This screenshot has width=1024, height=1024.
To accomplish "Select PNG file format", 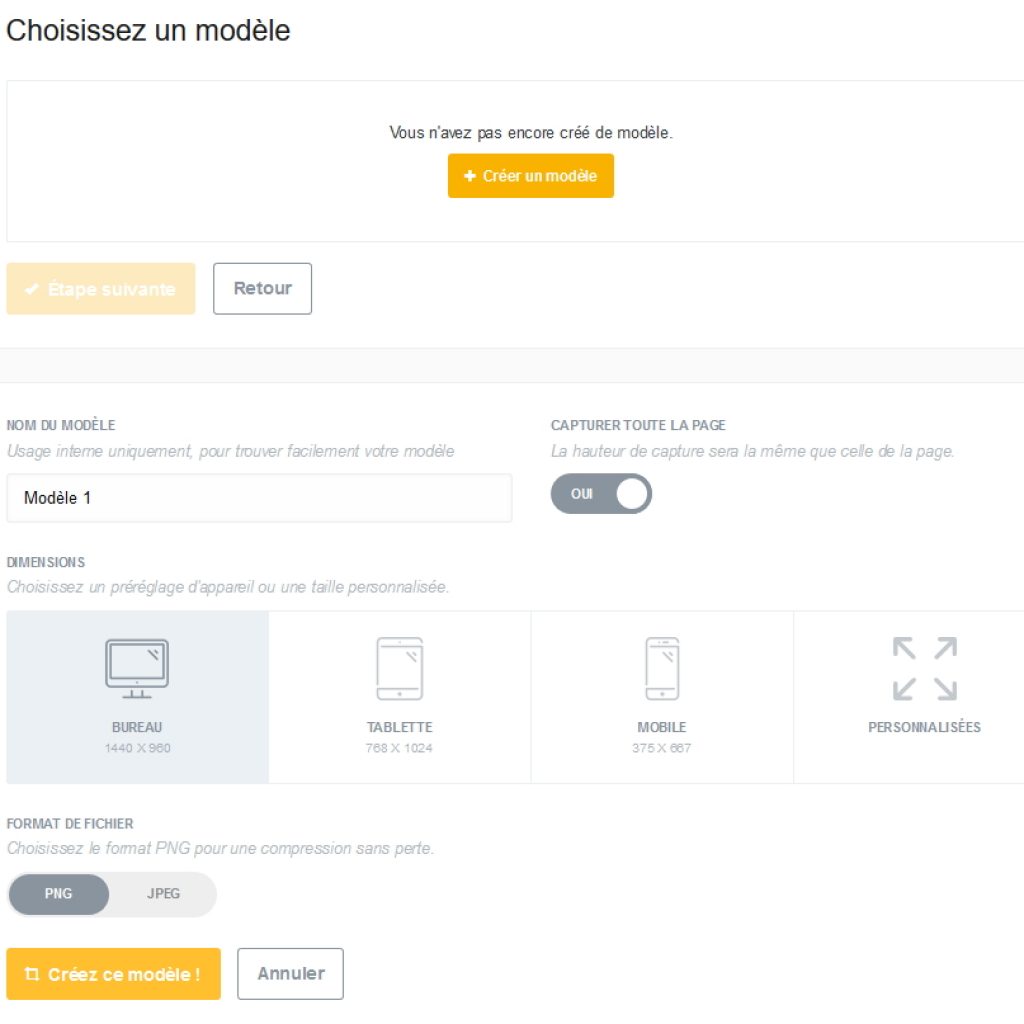I will point(58,894).
